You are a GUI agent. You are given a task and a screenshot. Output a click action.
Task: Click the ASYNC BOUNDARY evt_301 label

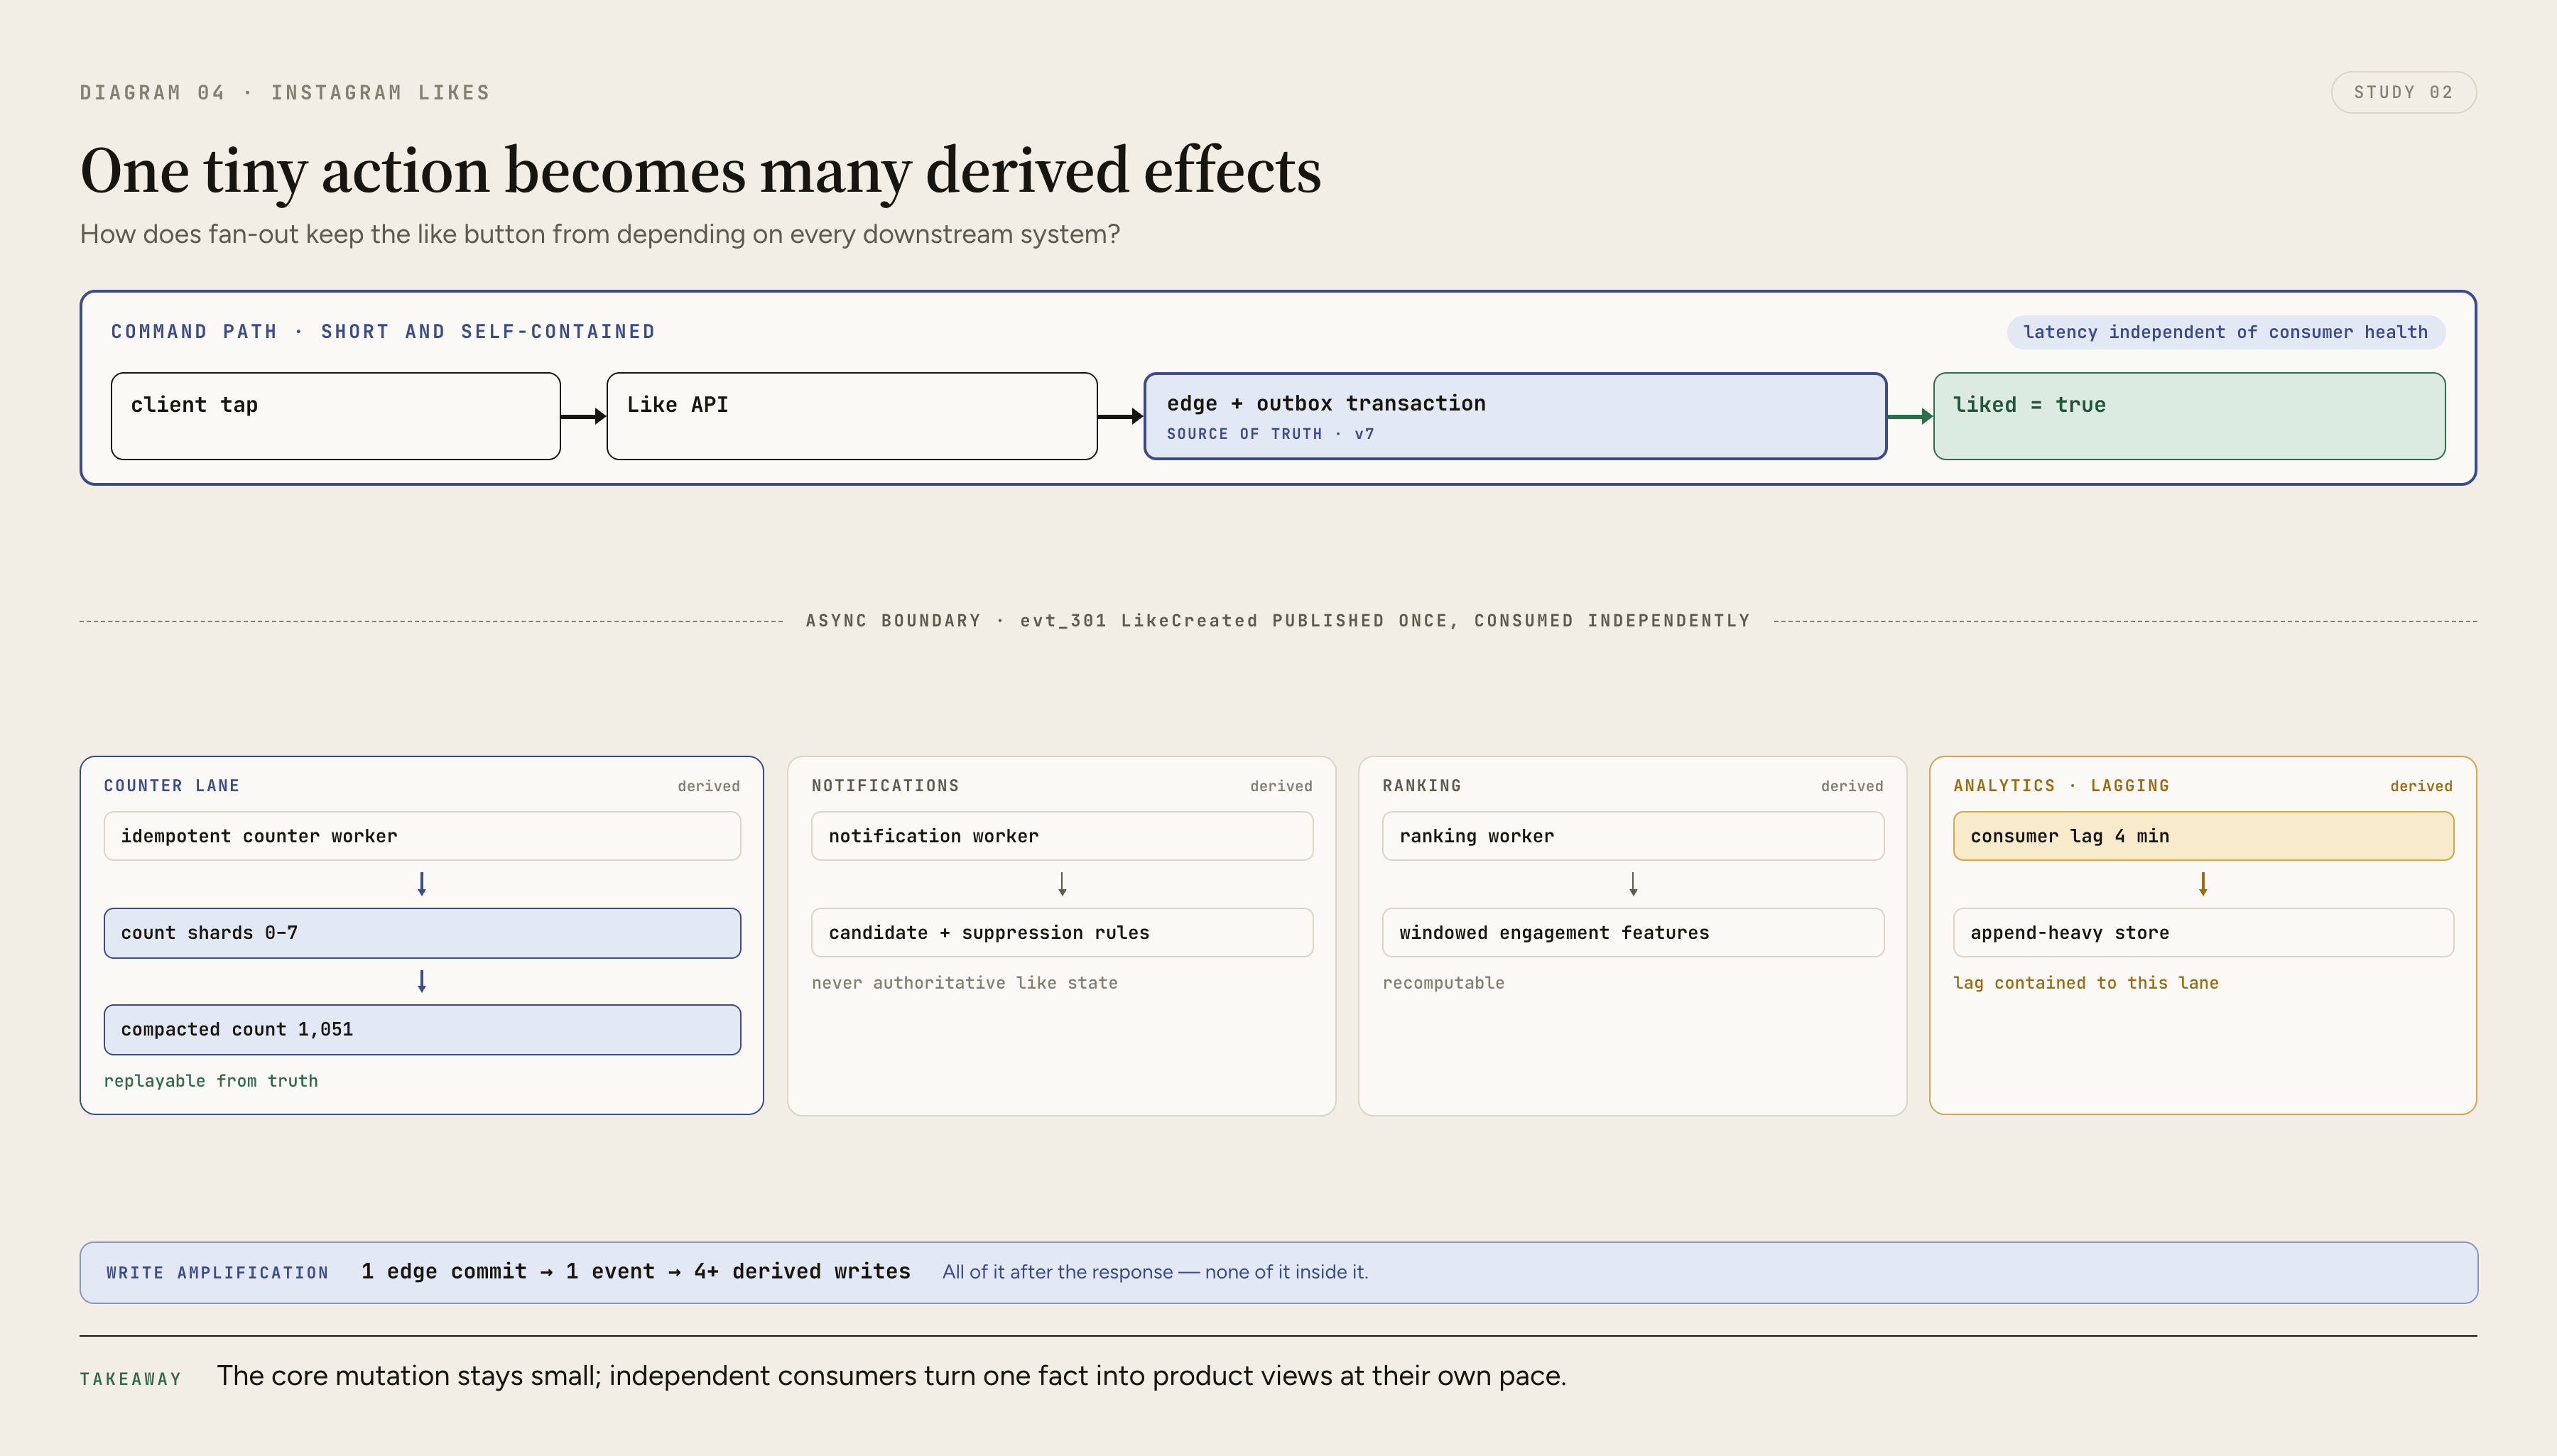pyautogui.click(x=1278, y=621)
